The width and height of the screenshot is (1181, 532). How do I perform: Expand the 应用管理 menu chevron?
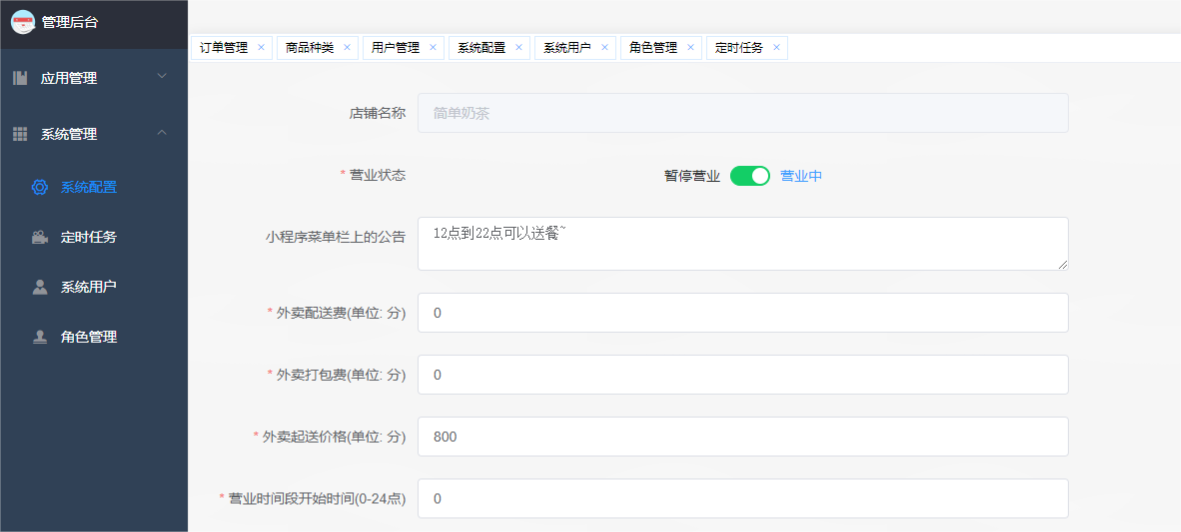[162, 77]
